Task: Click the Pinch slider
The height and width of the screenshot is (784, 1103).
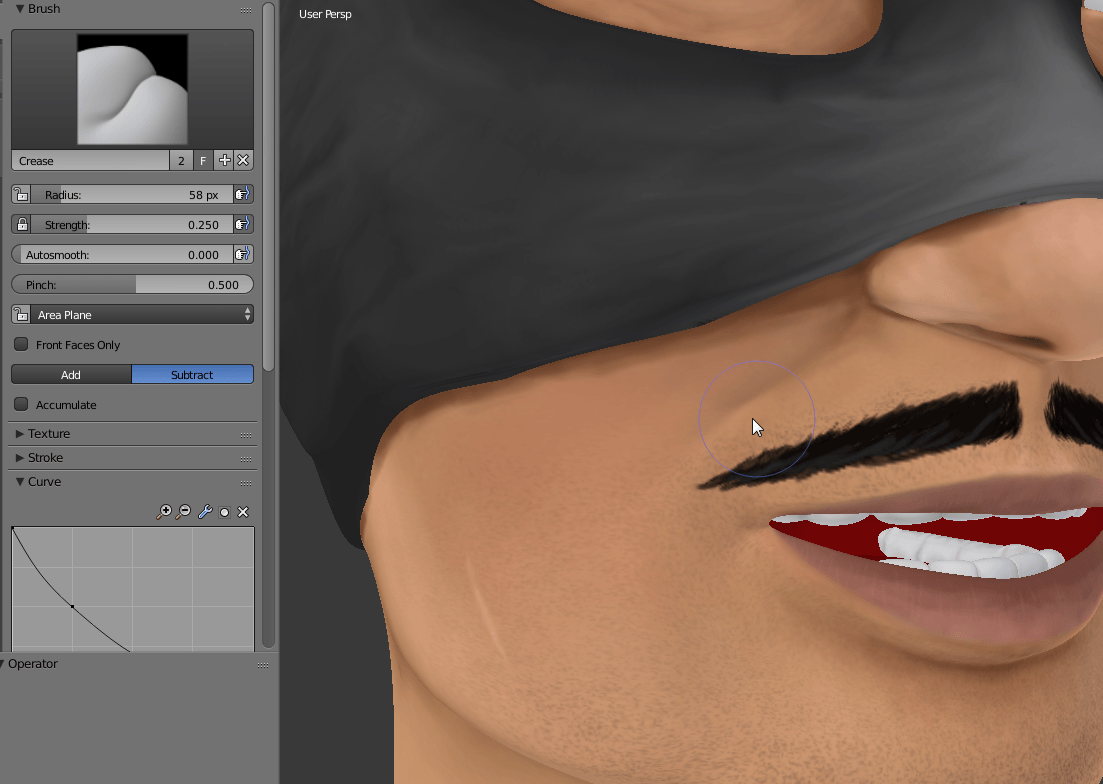Action: 132,285
